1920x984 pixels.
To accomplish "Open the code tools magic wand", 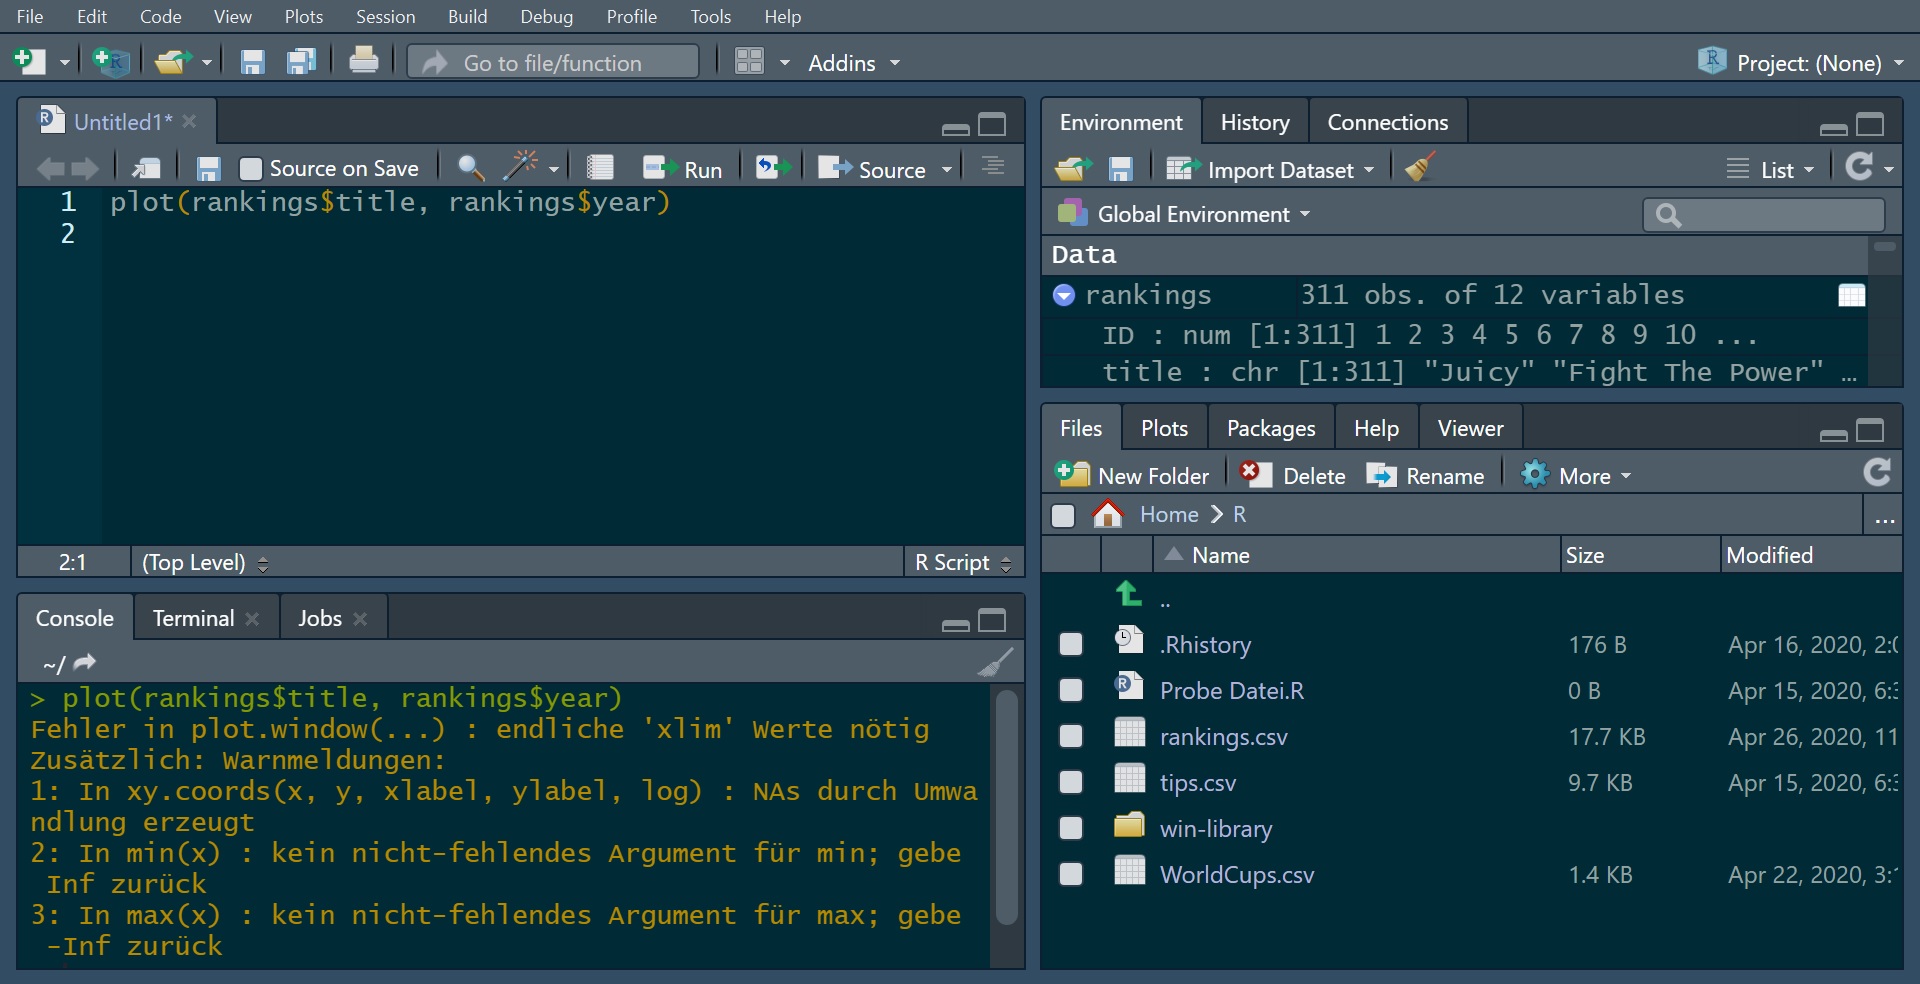I will [x=523, y=167].
